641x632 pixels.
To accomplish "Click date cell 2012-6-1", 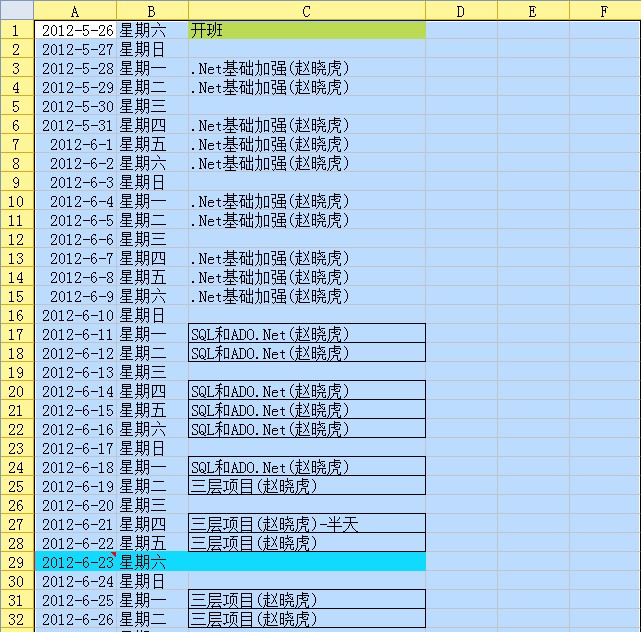I will click(x=75, y=144).
